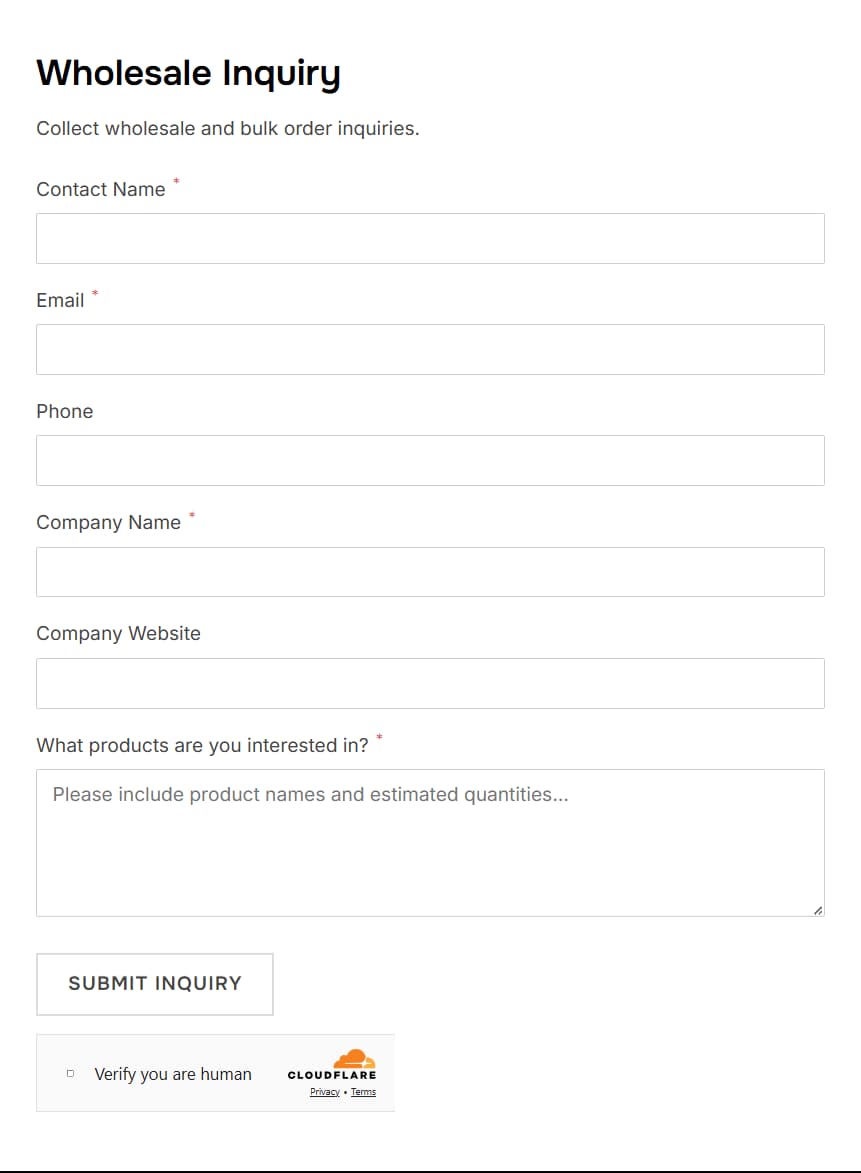
Task: Open the Cloudflare Terms link
Action: click(x=363, y=1092)
